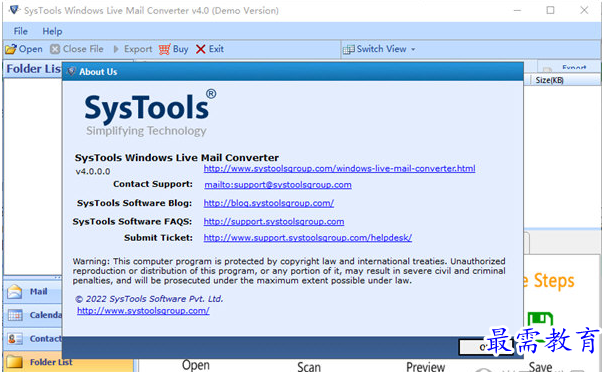This screenshot has width=608, height=372.
Task: Minimize the SysTools main window
Action: 517,10
